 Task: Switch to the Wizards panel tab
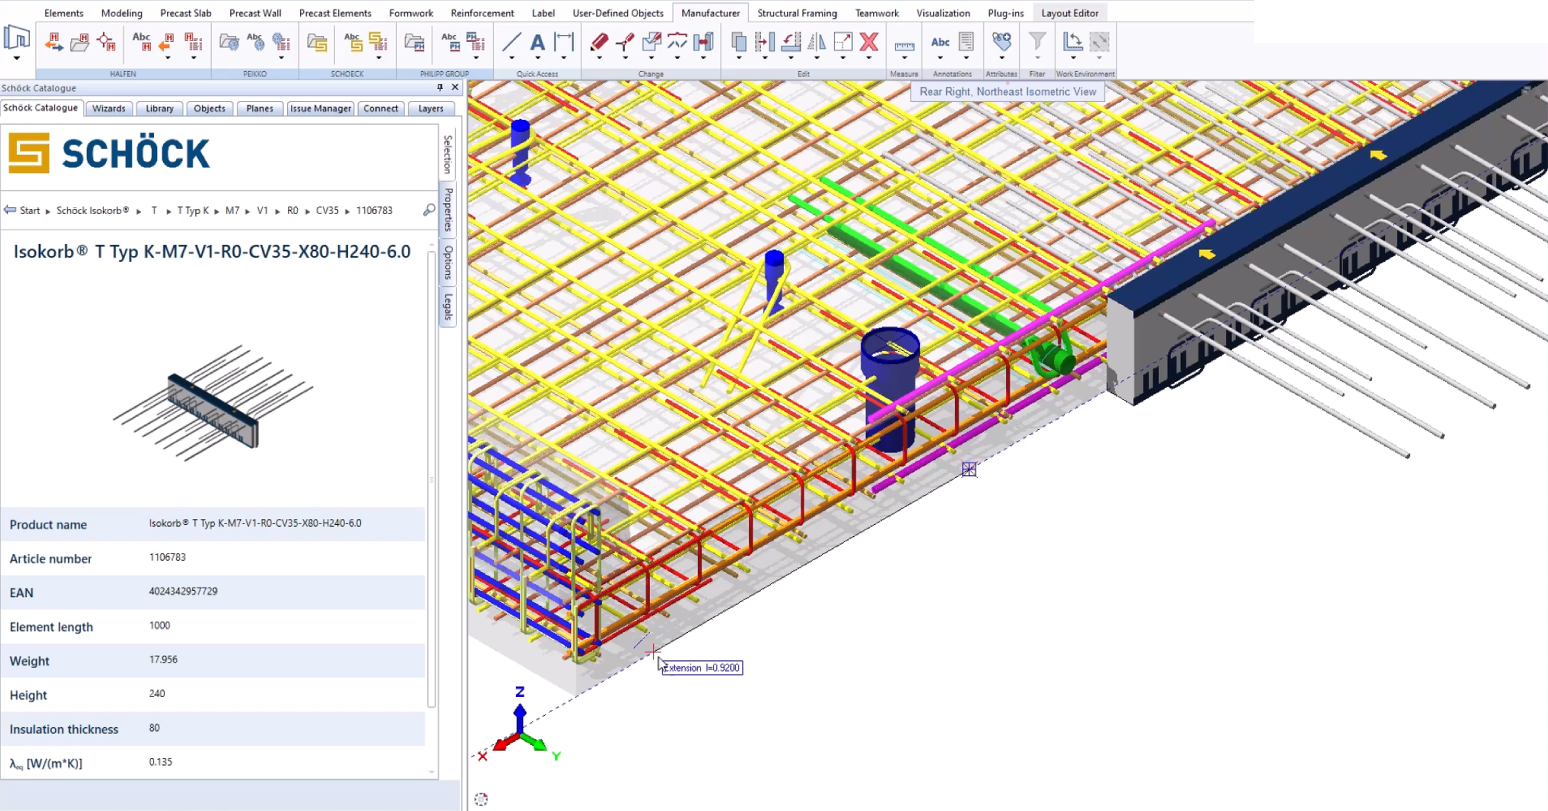109,108
